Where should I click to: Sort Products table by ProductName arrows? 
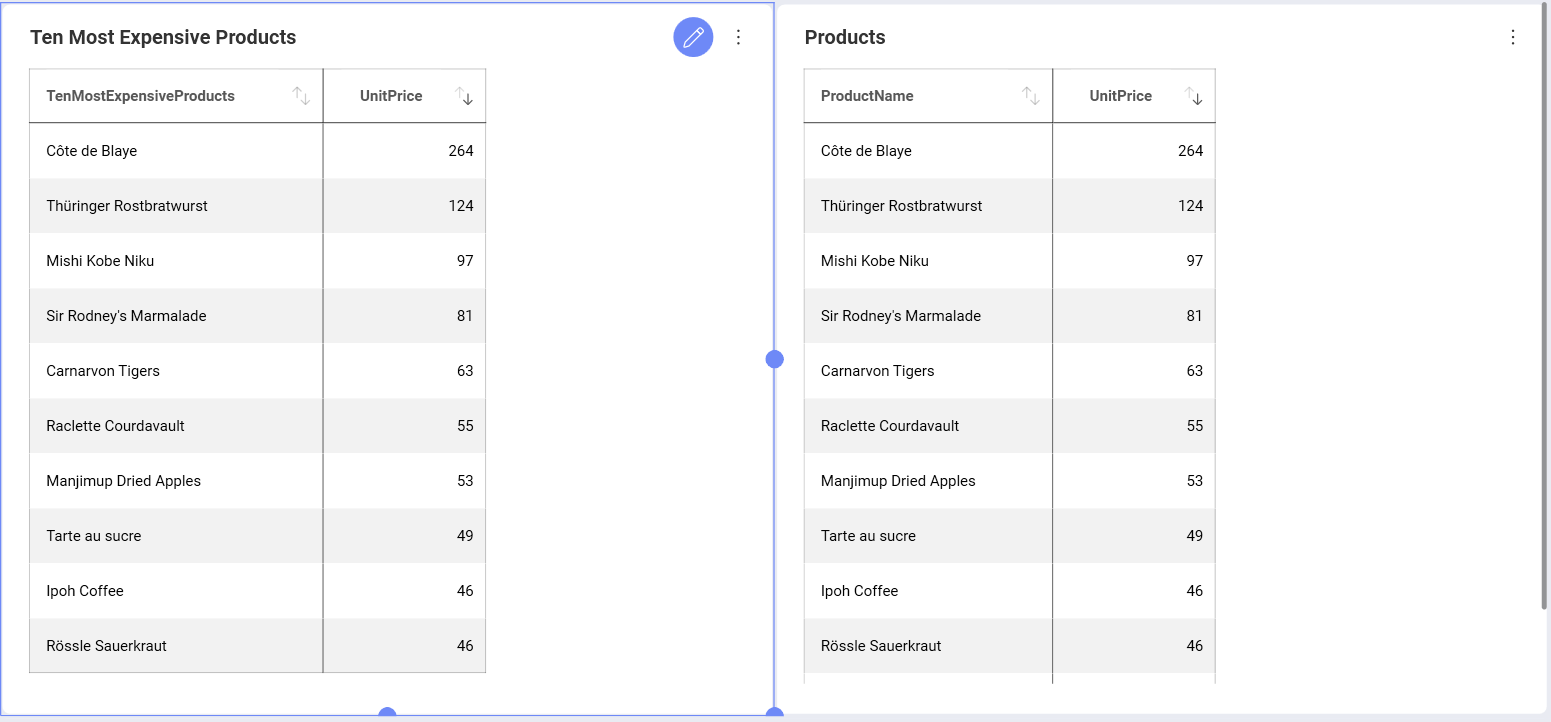tap(1031, 96)
